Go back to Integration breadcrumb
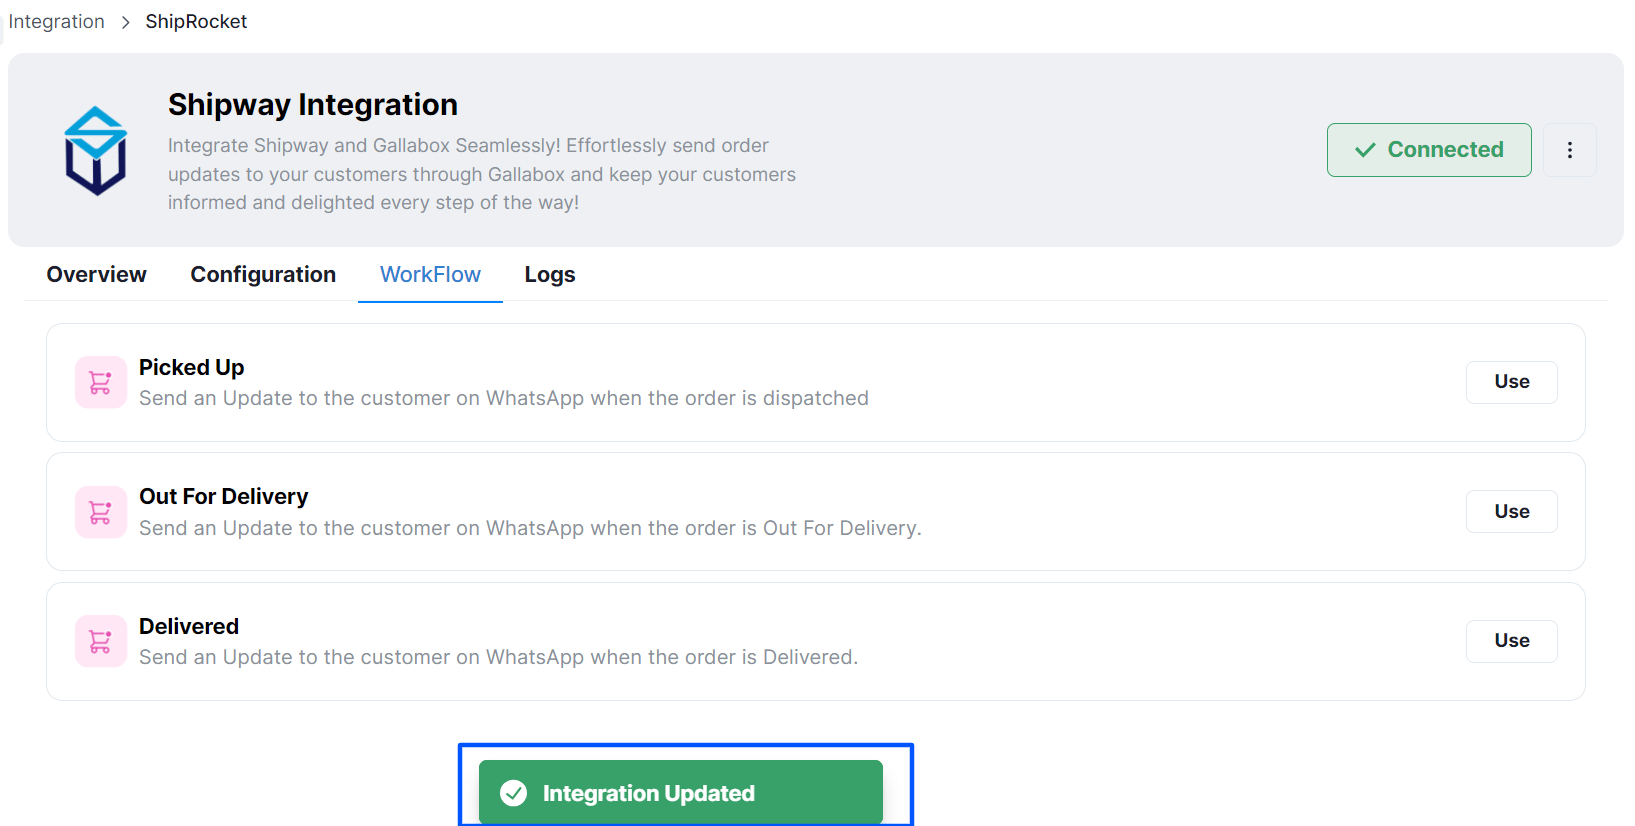 coord(57,22)
